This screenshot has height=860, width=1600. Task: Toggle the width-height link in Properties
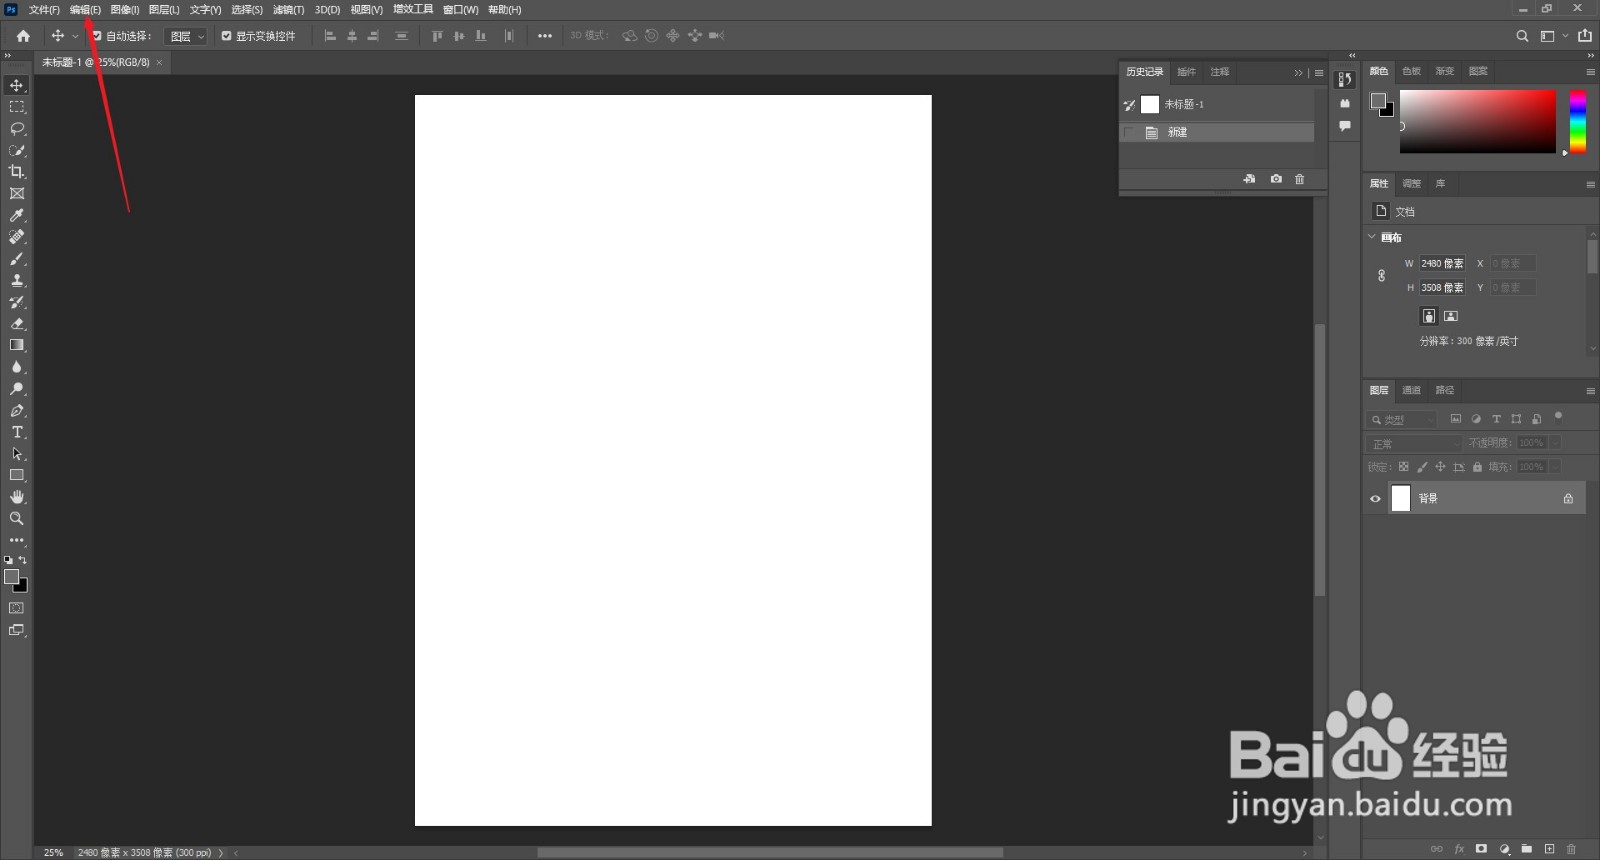coord(1381,275)
